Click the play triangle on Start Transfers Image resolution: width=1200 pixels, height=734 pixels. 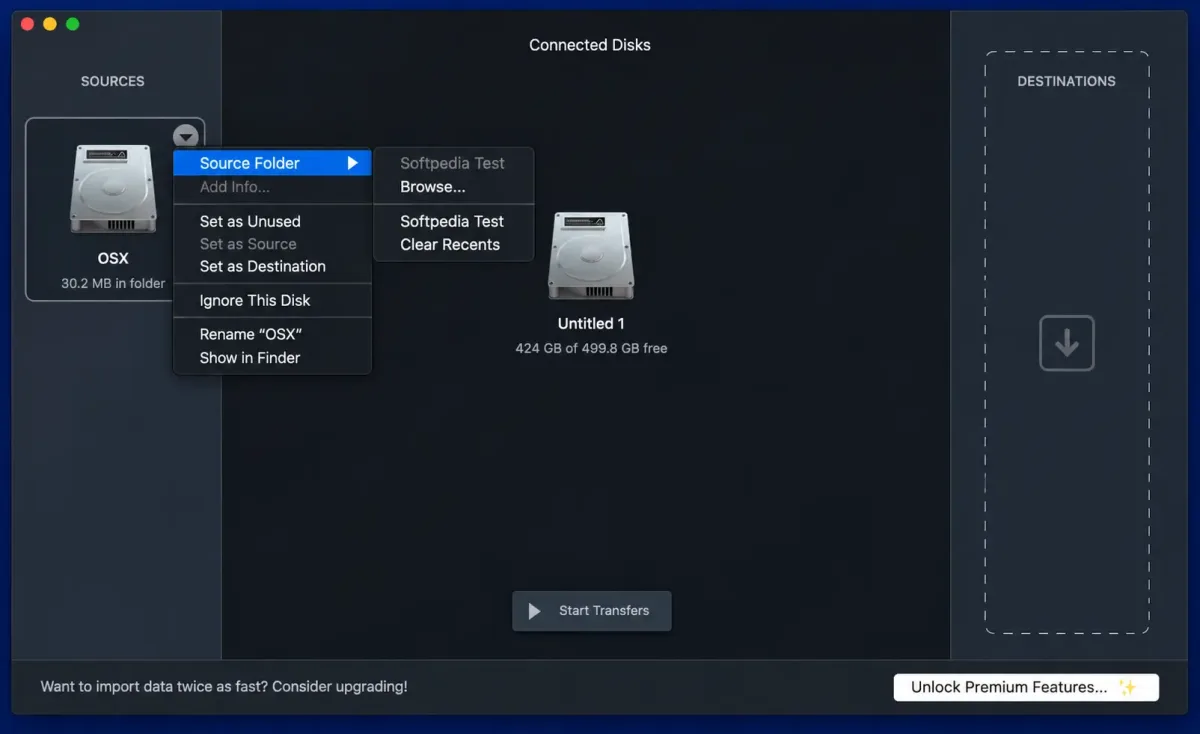[x=534, y=611]
